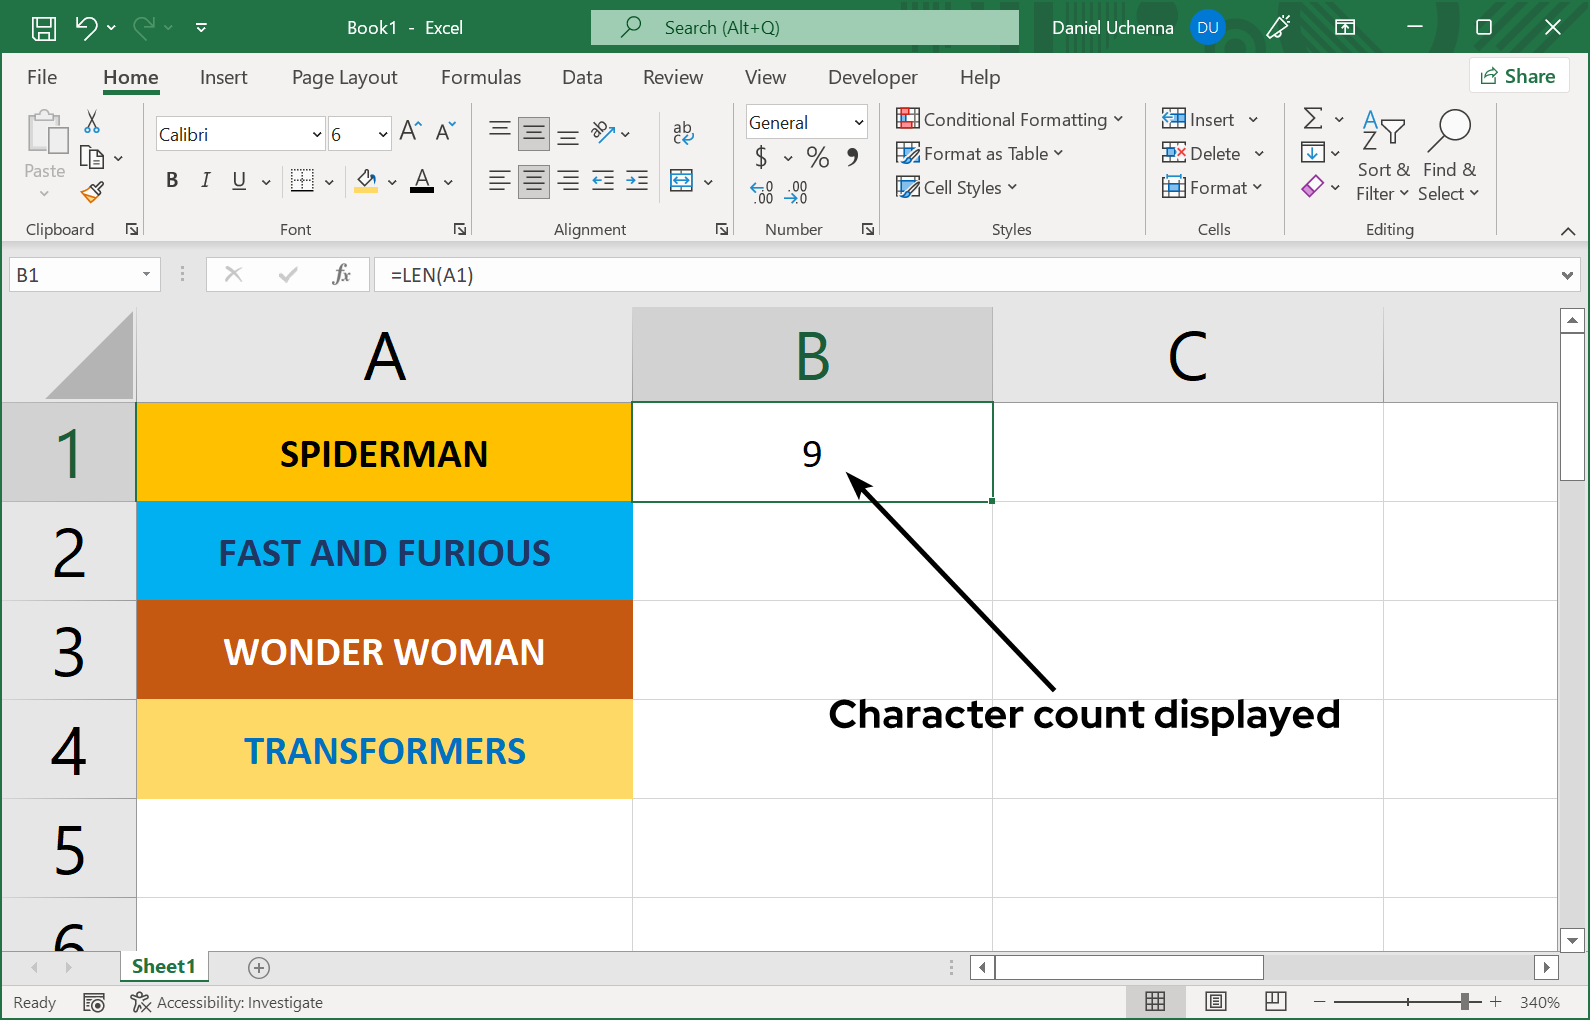Click the Clear eraser icon

pos(1313,186)
